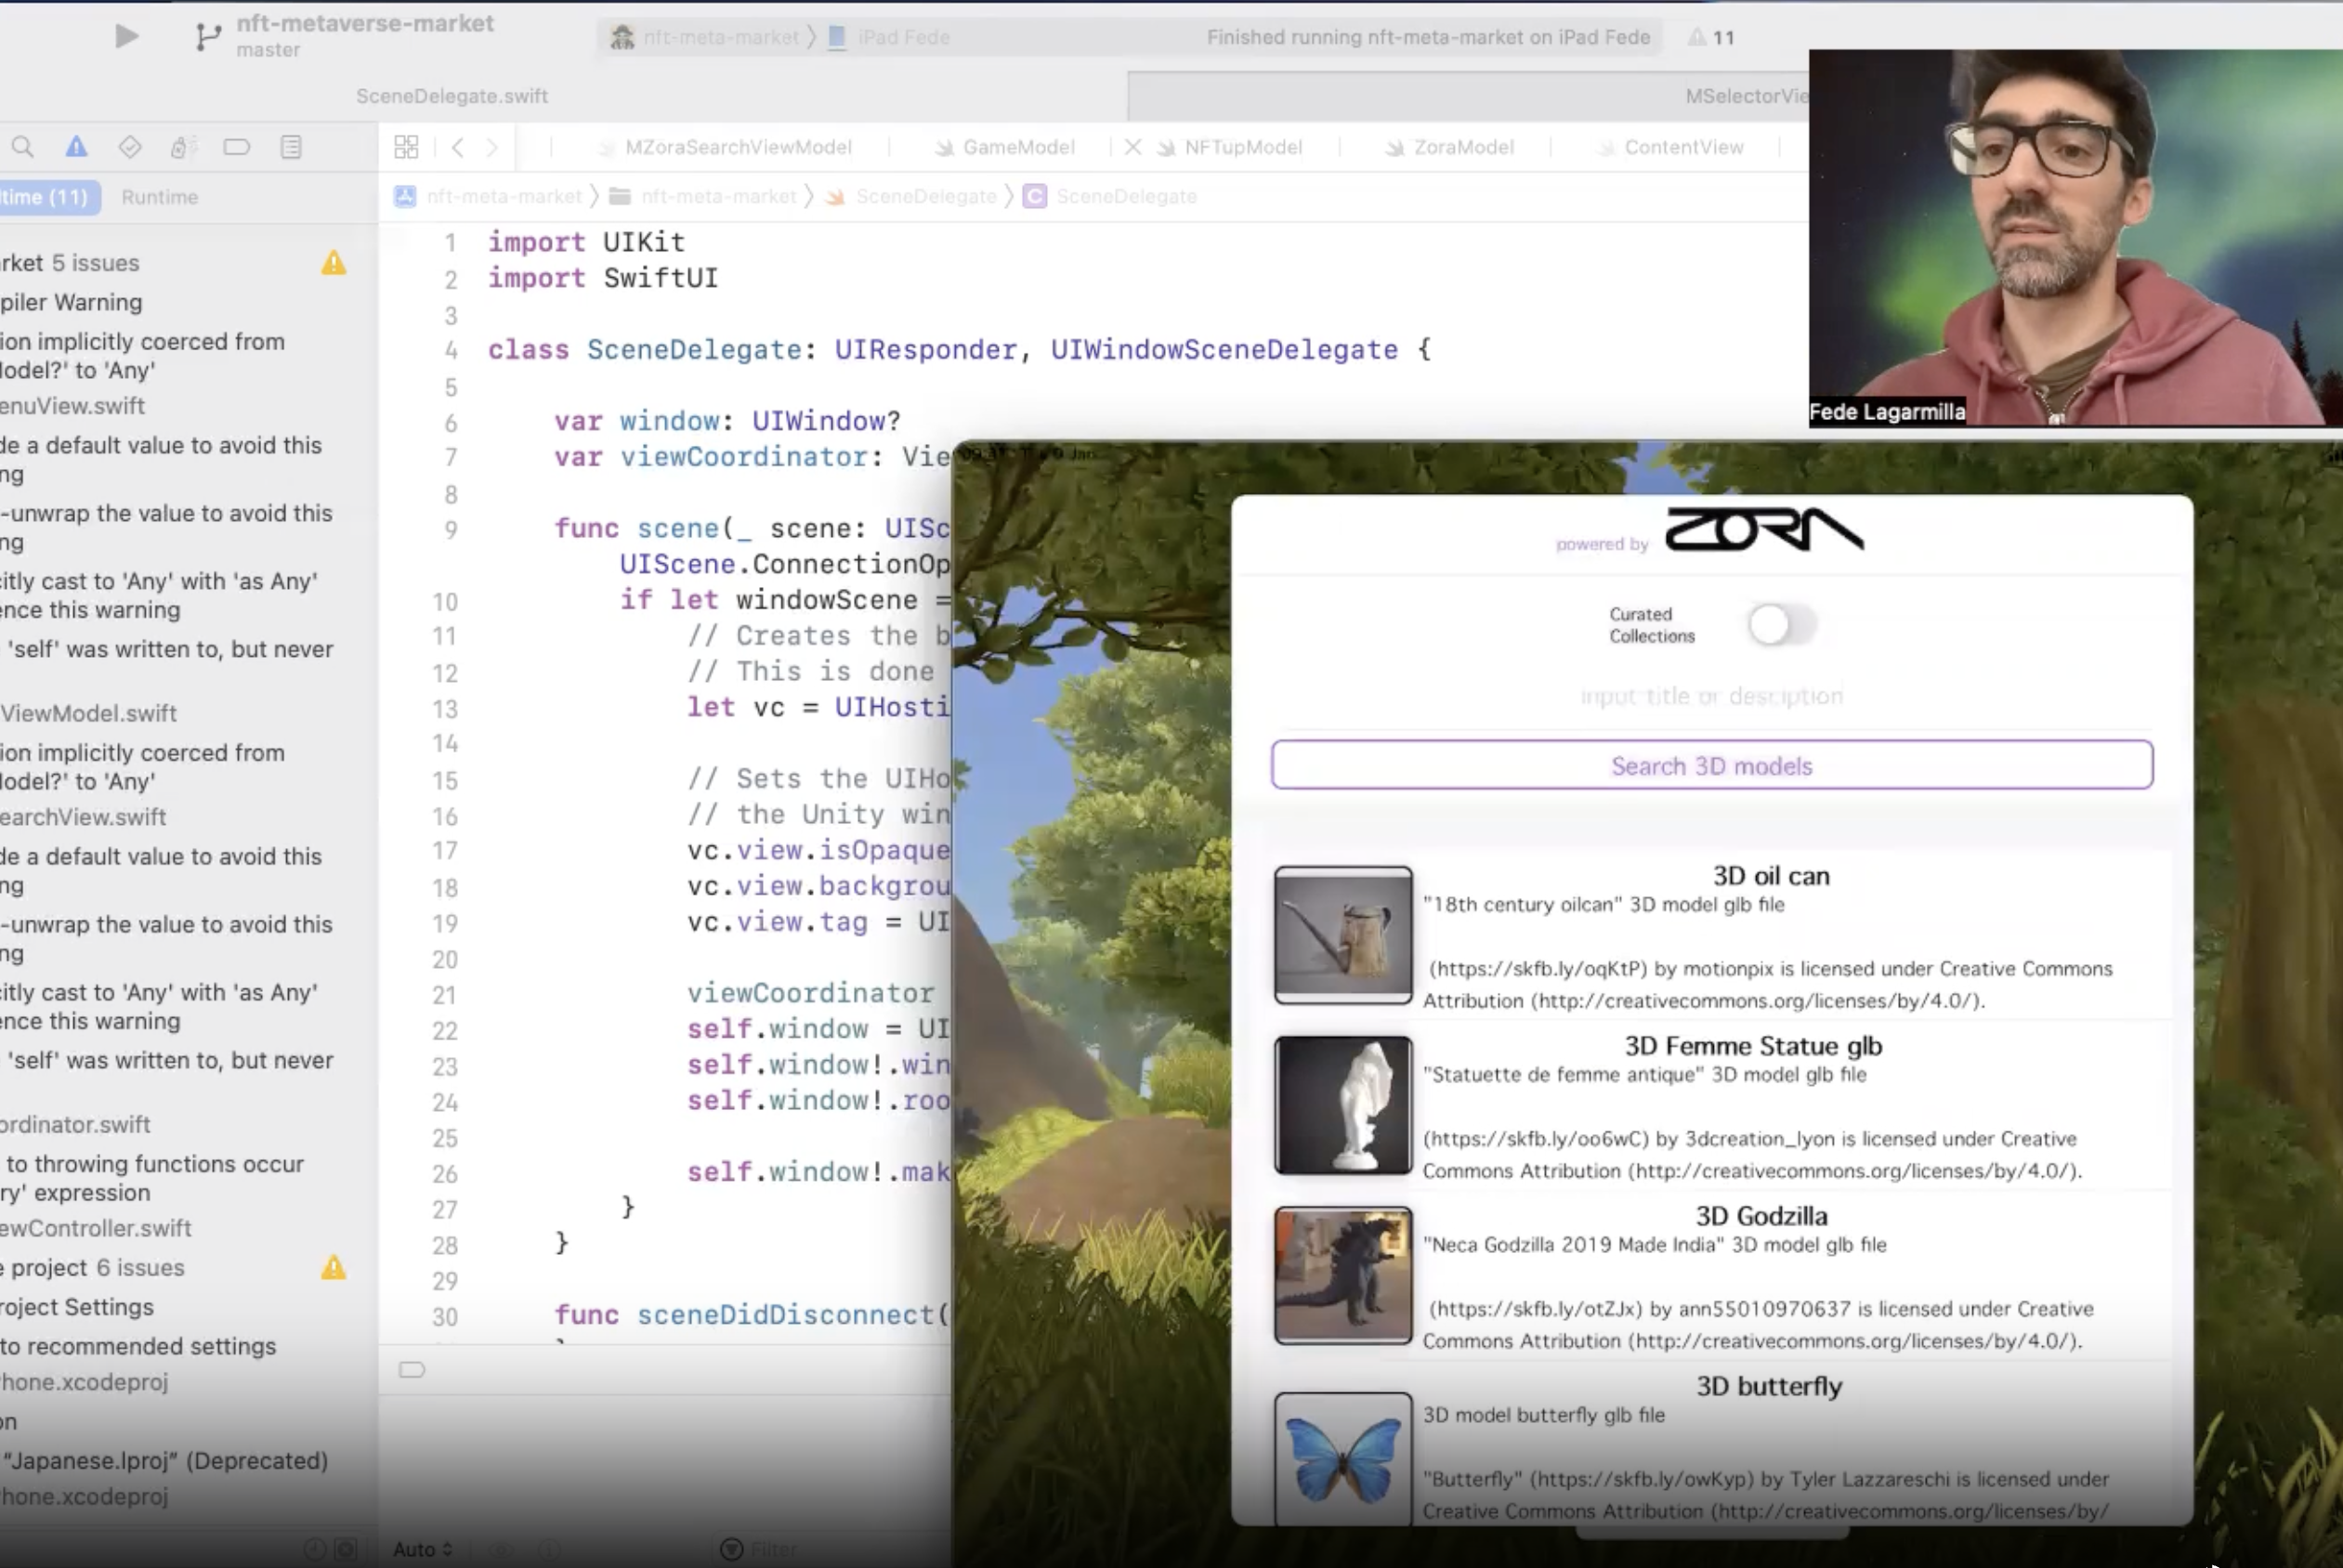Show the Breakpoint navigator icon
This screenshot has width=2343, height=1568.
[237, 147]
